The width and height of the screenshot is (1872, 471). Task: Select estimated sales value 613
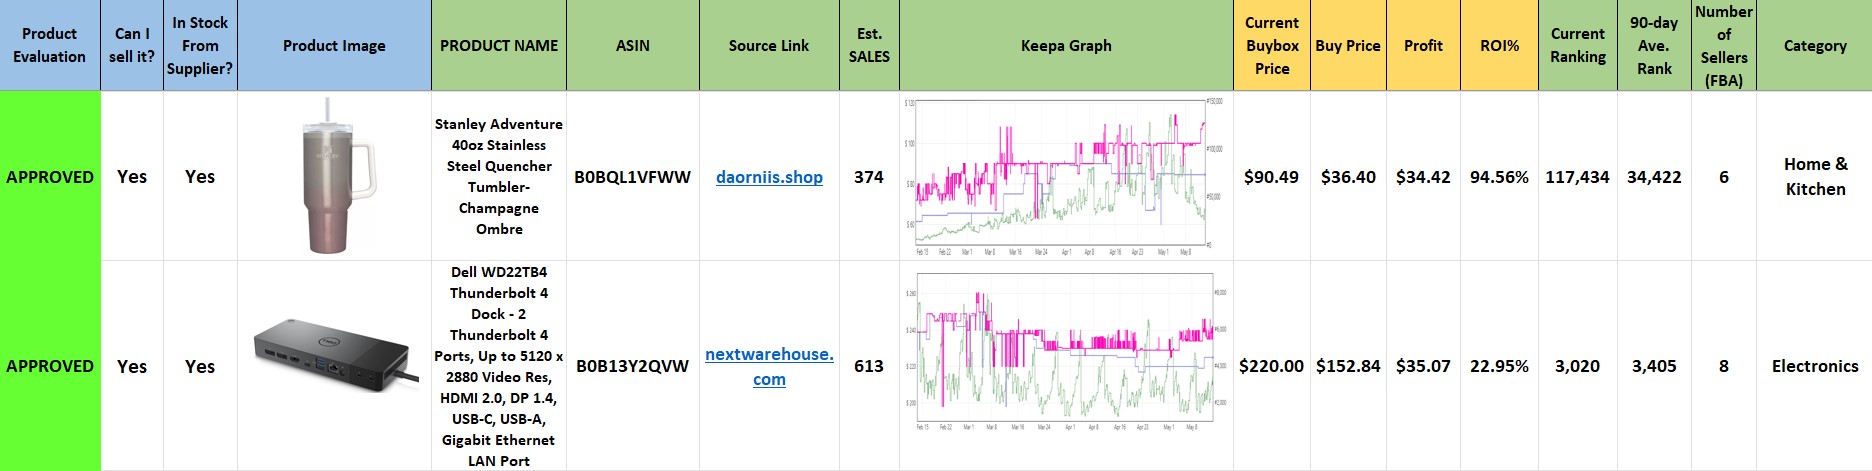[x=869, y=366]
